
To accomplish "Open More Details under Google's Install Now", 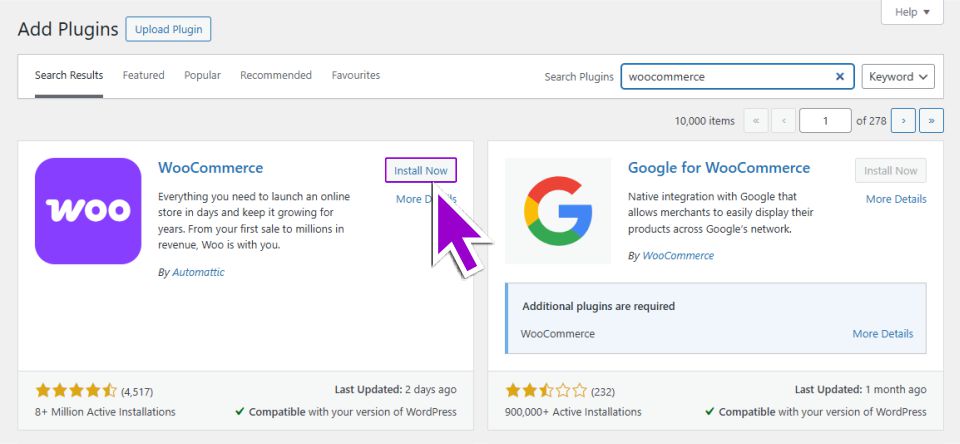I will point(896,199).
